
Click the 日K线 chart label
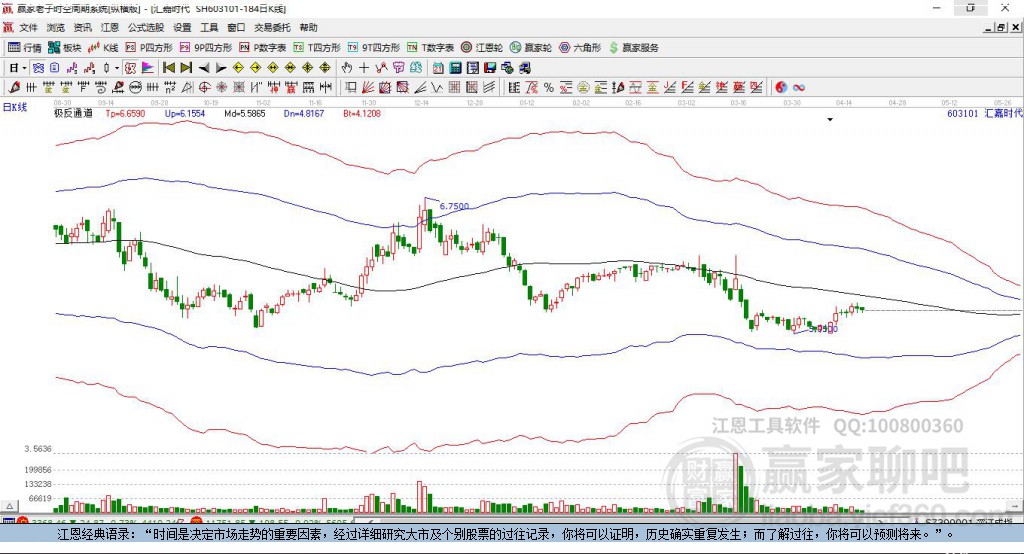(x=14, y=107)
